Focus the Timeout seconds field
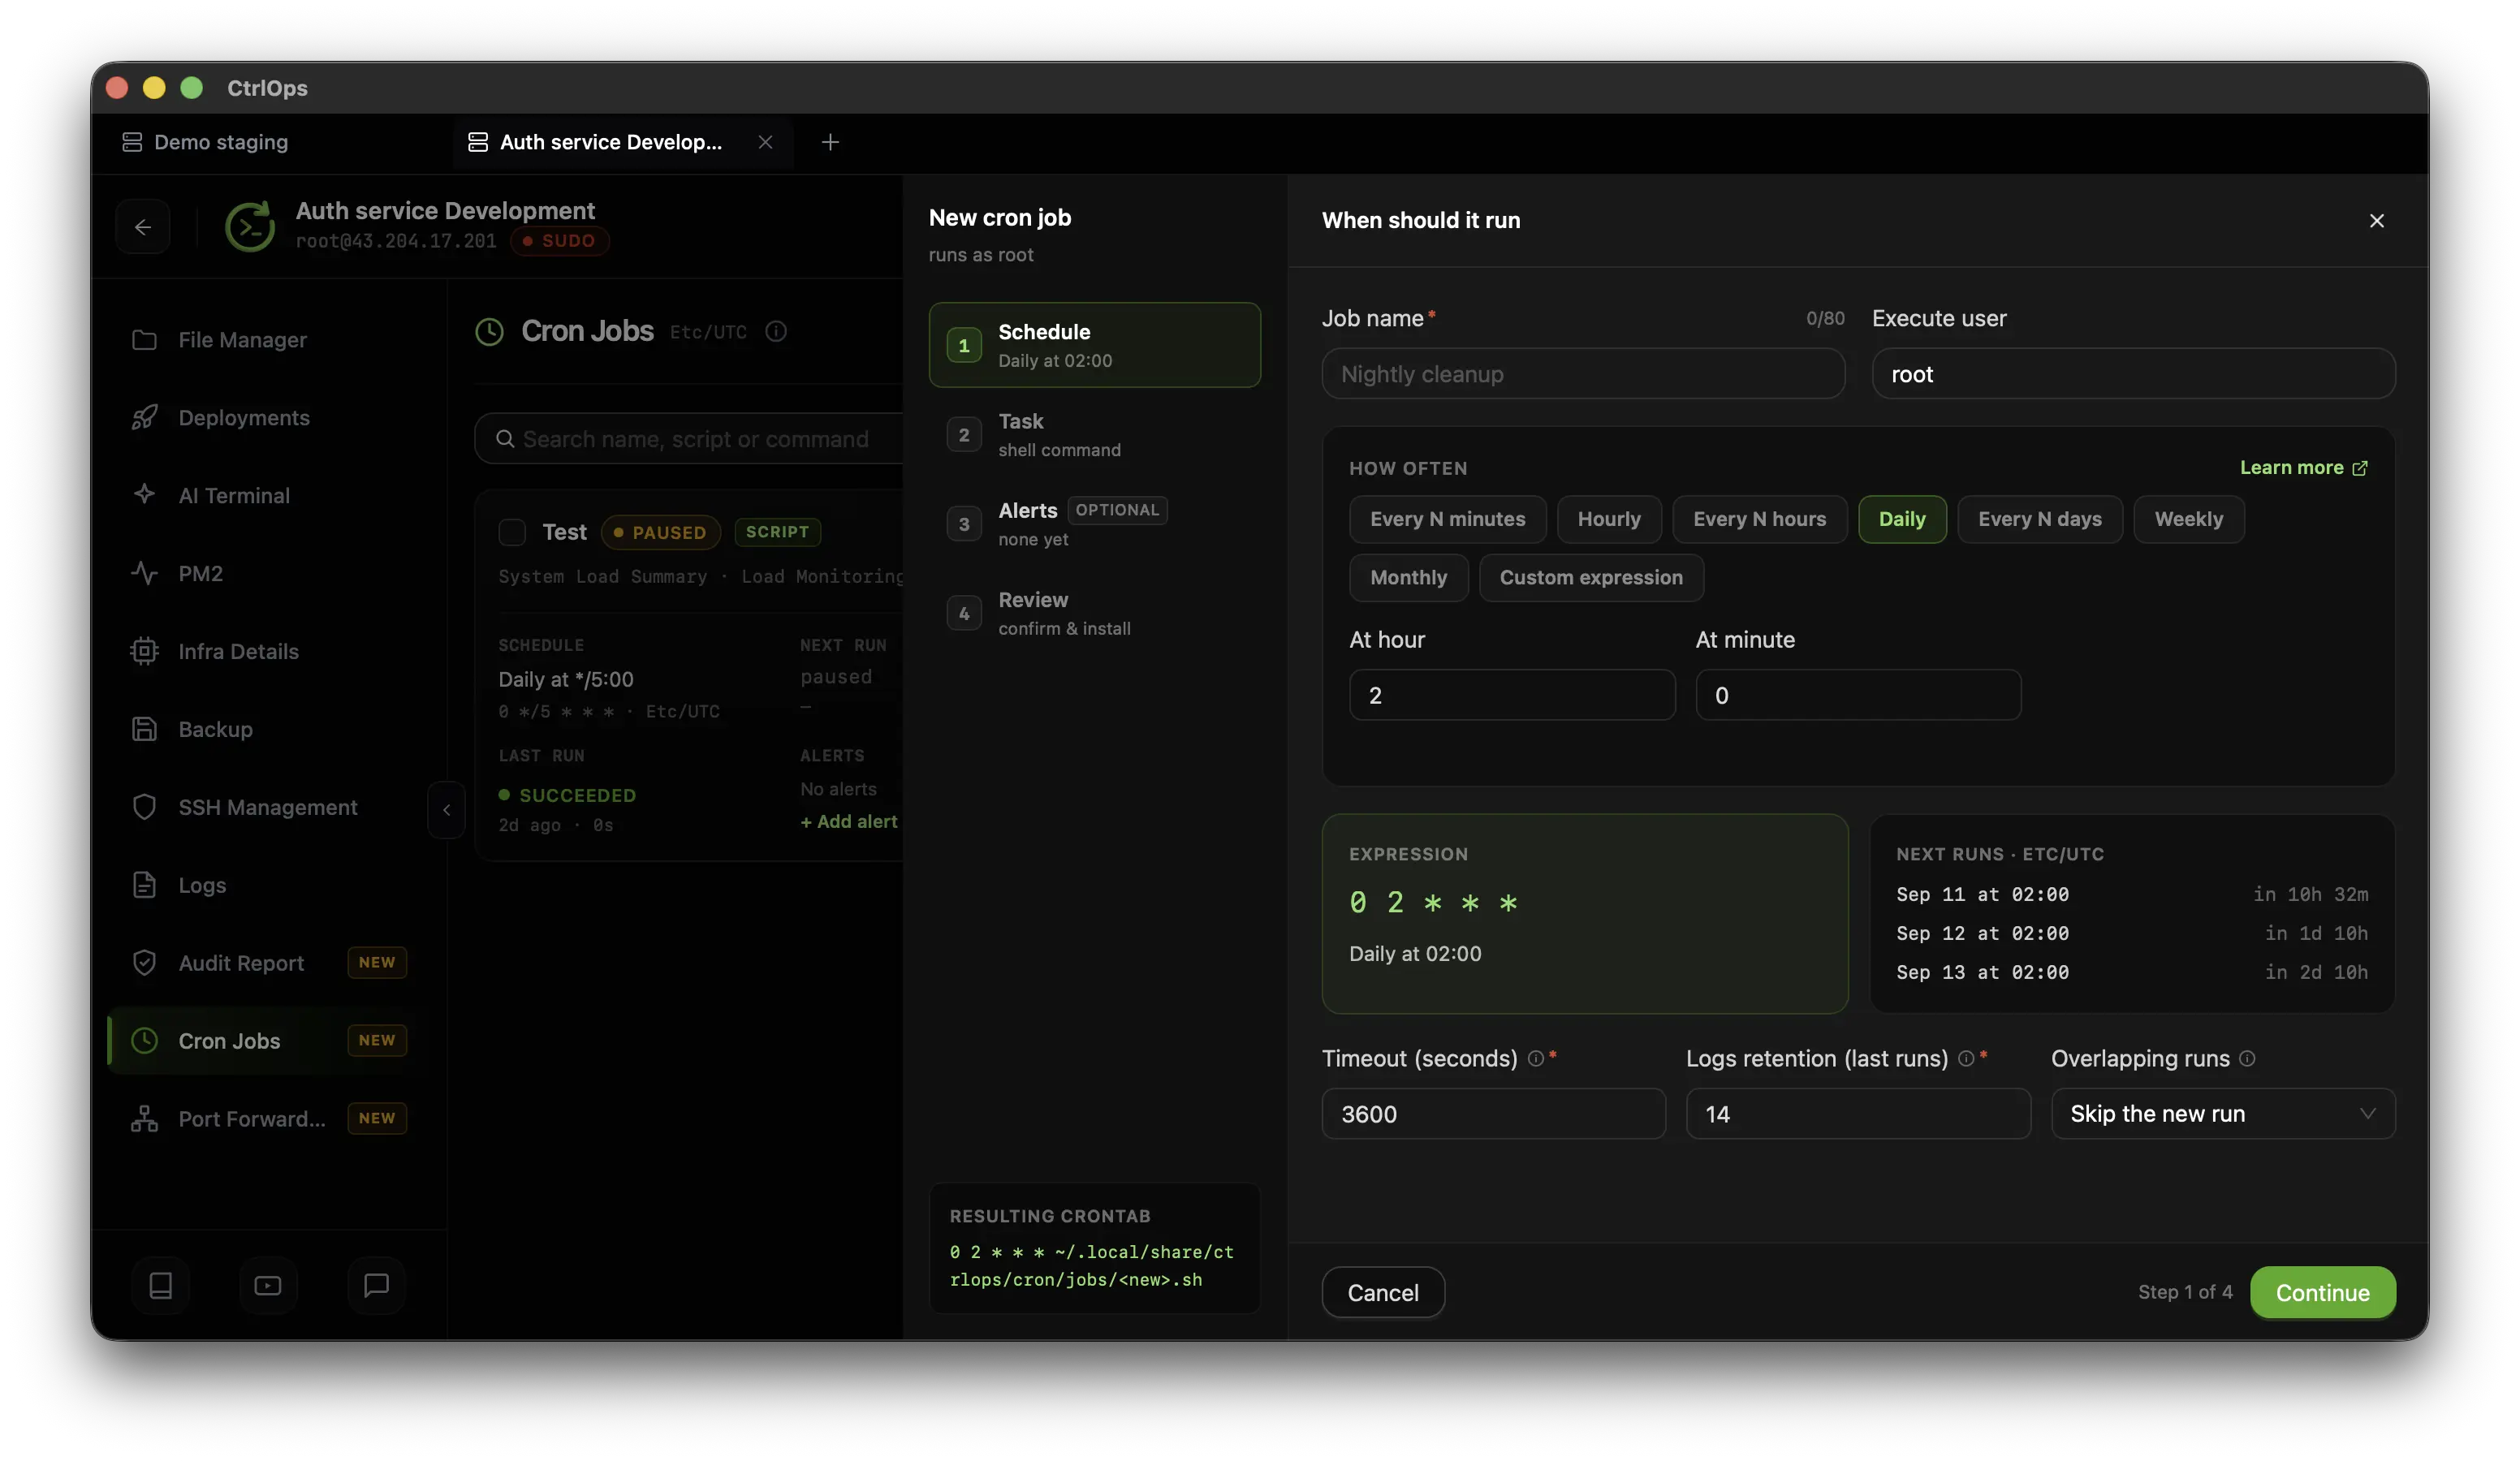 (x=1493, y=1113)
